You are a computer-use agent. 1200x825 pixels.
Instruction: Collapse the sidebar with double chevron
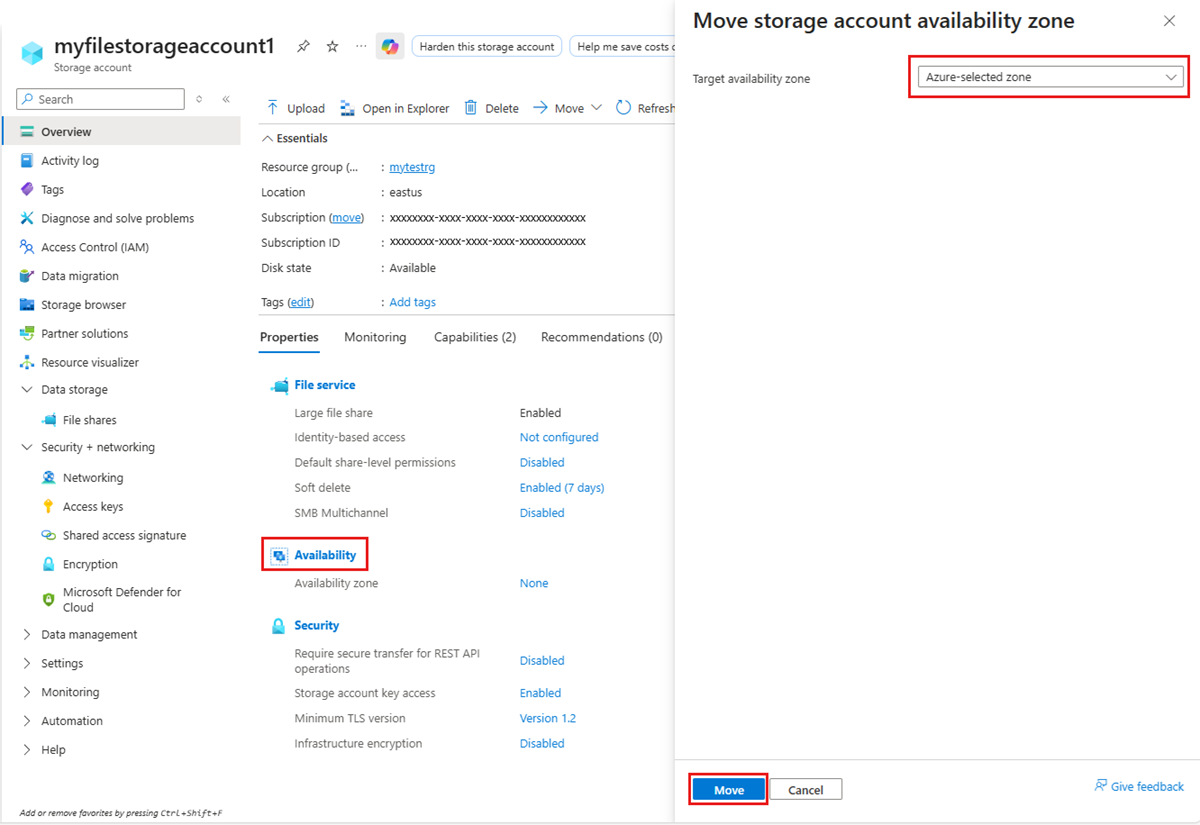click(x=226, y=99)
